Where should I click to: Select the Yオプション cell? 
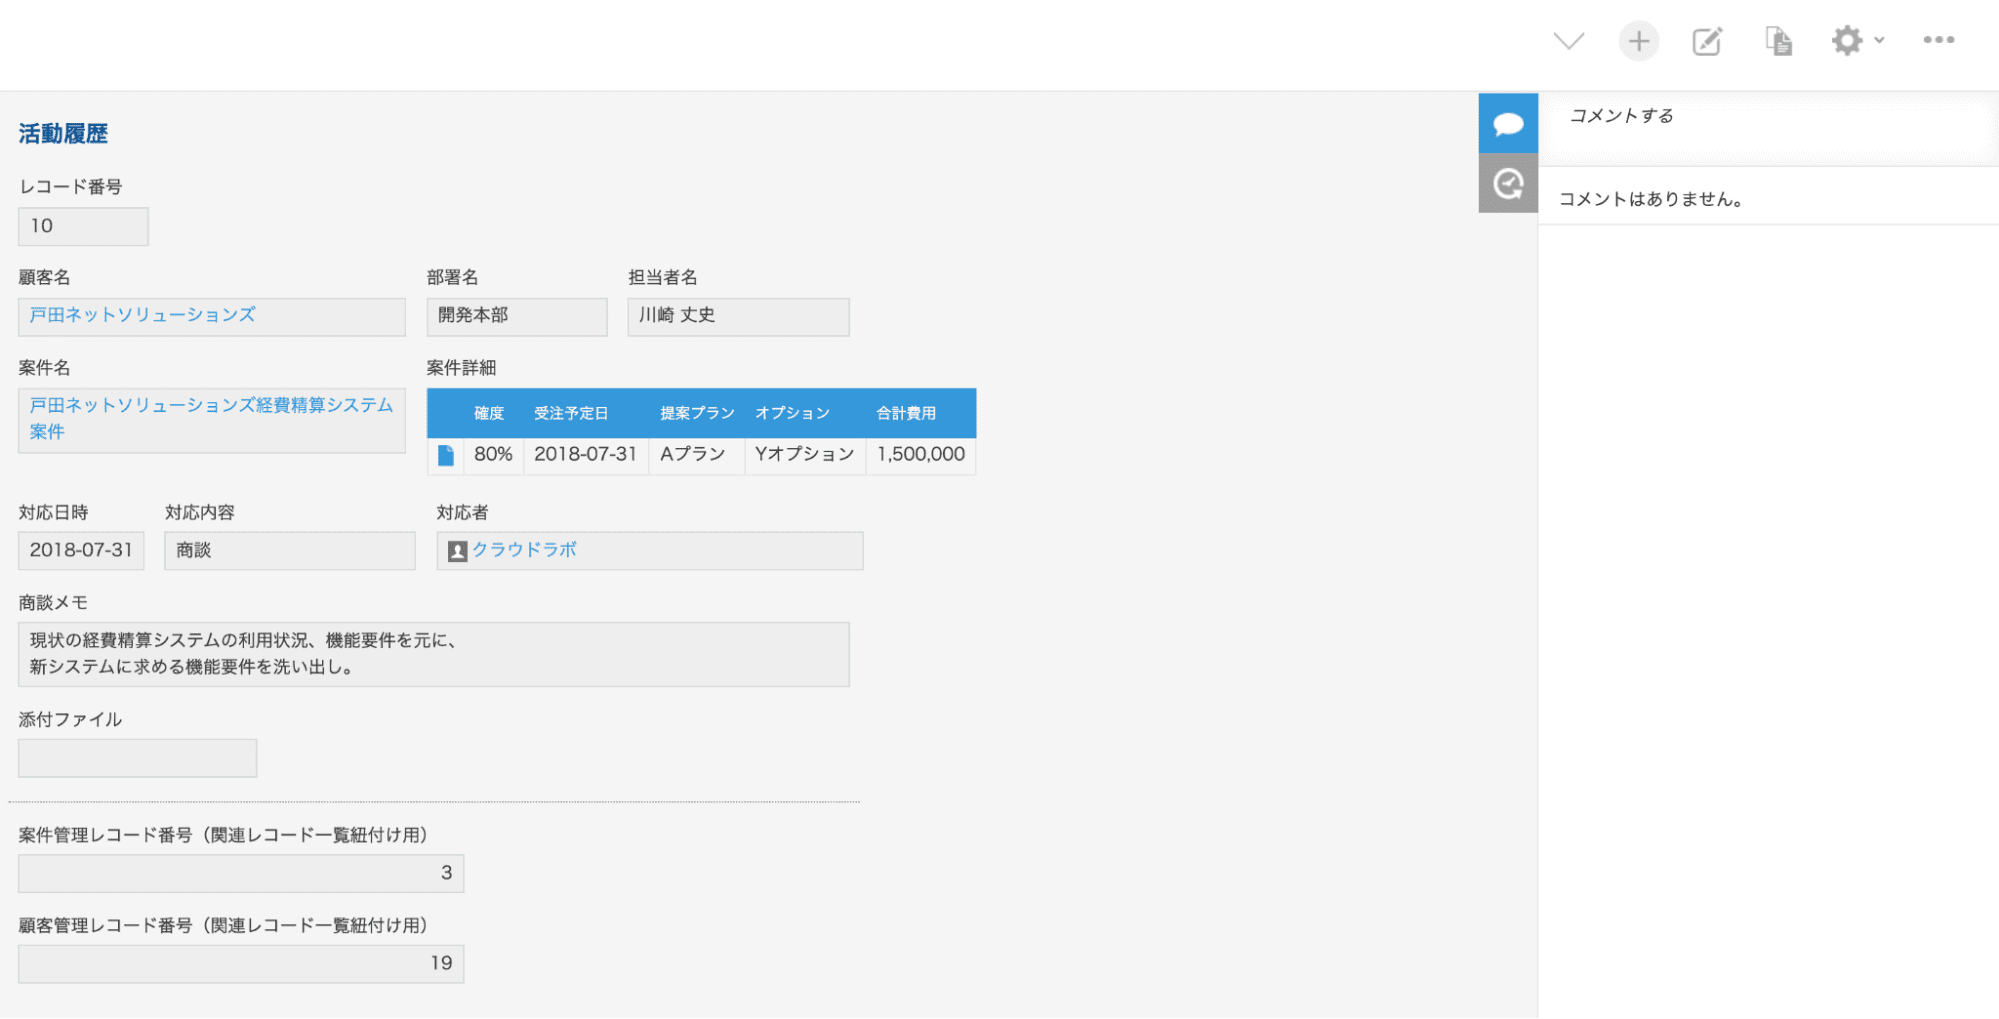(804, 455)
